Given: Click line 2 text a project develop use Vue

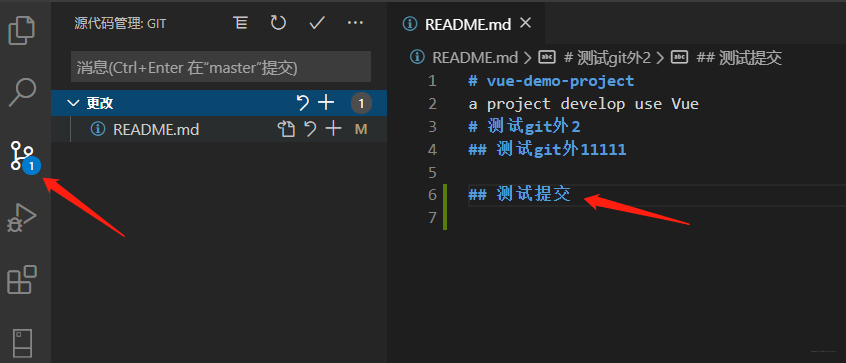Looking at the screenshot, I should [x=583, y=104].
